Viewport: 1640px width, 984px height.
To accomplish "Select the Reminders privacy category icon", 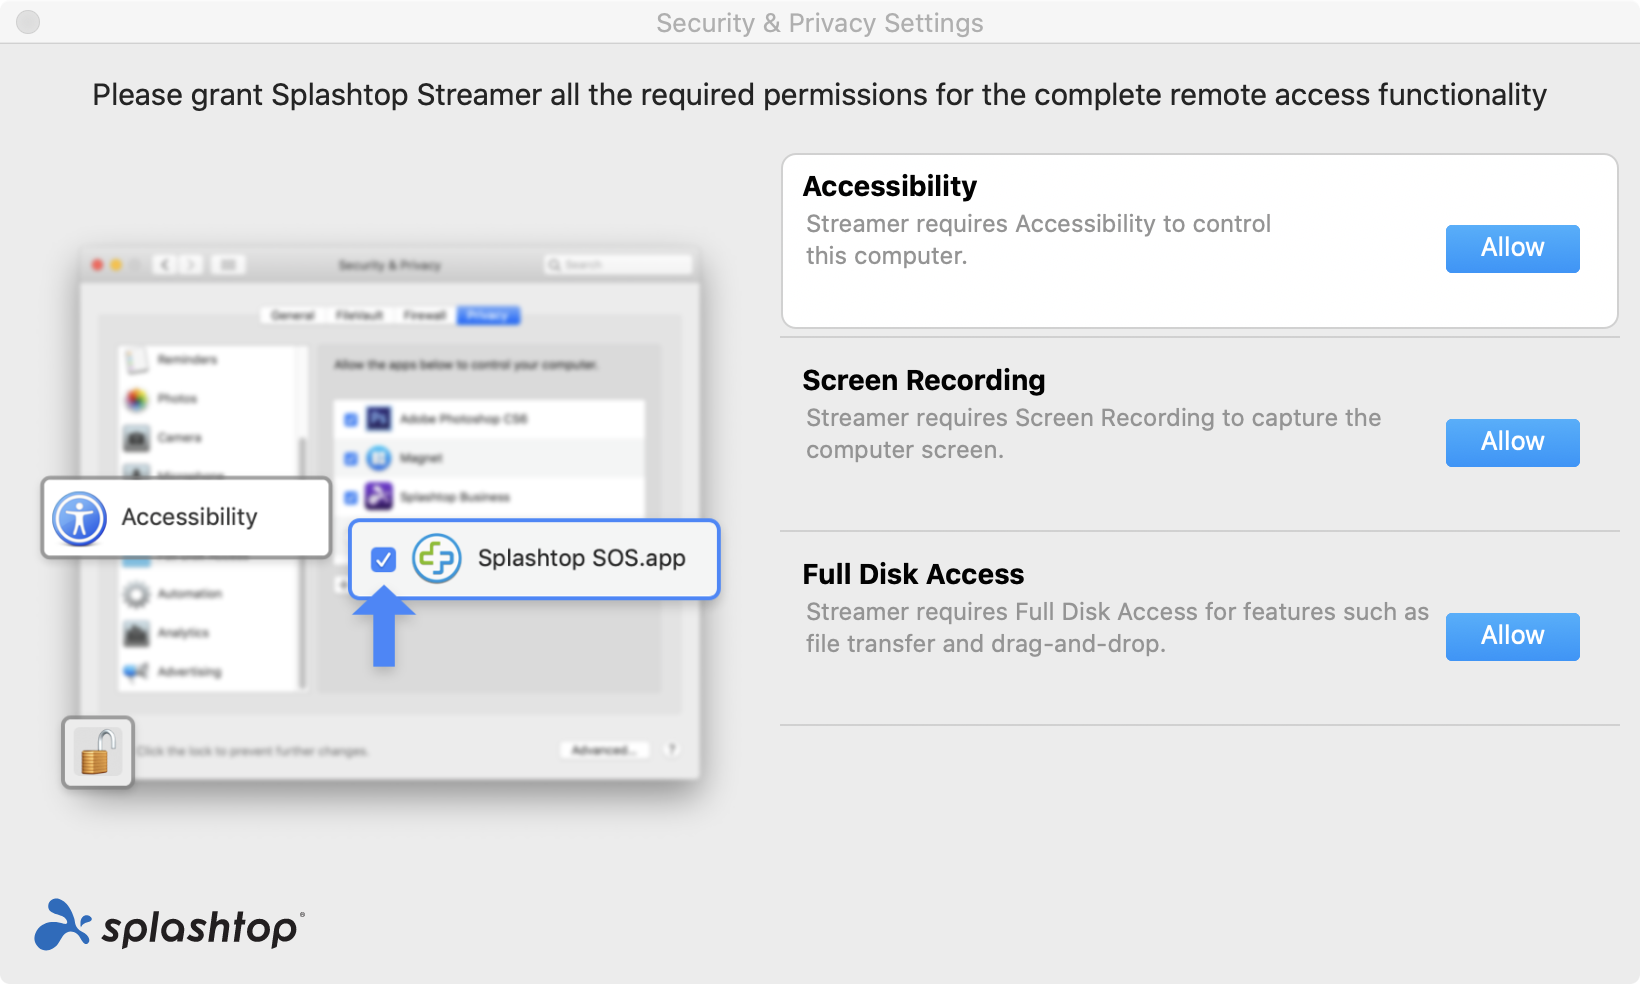I will coord(137,360).
